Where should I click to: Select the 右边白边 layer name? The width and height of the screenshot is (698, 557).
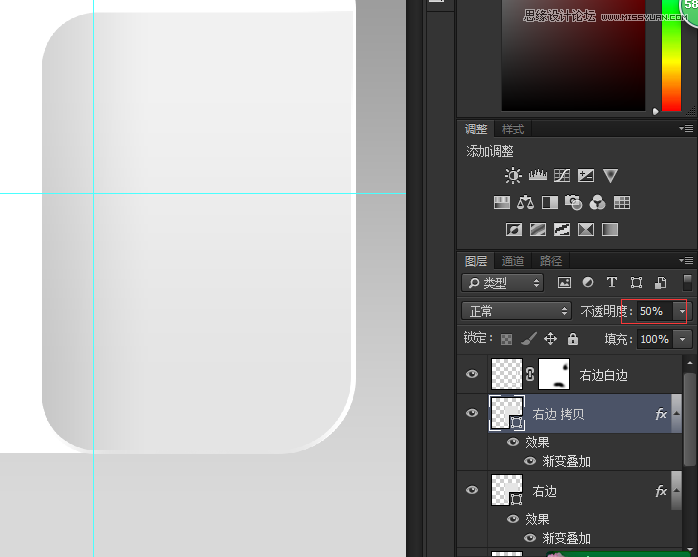point(603,375)
